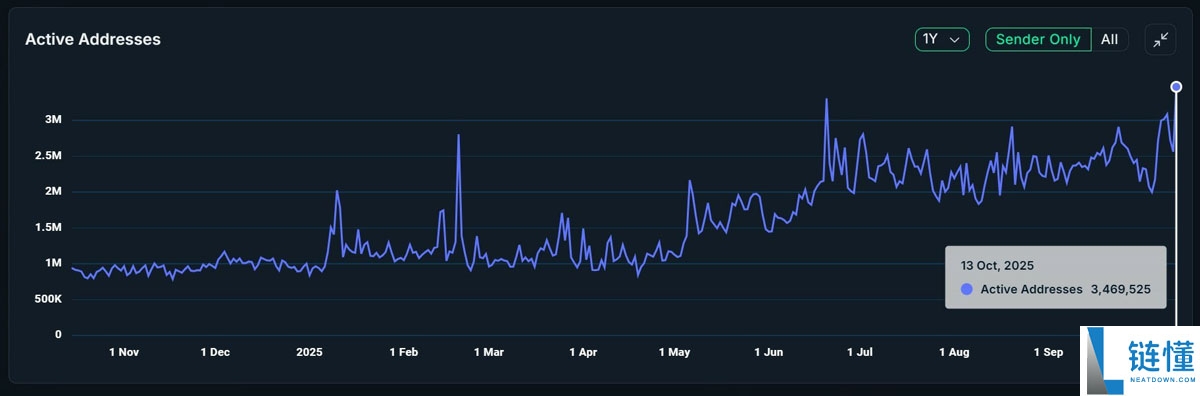
Task: Click the 1 Jul x-axis label
Action: (860, 352)
